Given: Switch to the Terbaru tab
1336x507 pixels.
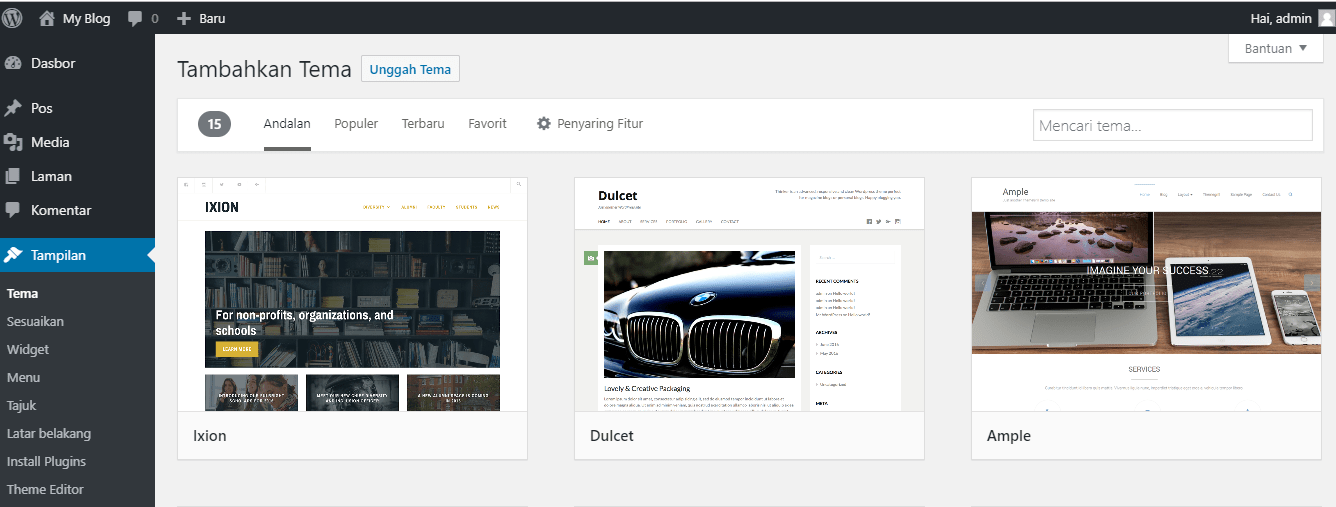Looking at the screenshot, I should point(423,124).
